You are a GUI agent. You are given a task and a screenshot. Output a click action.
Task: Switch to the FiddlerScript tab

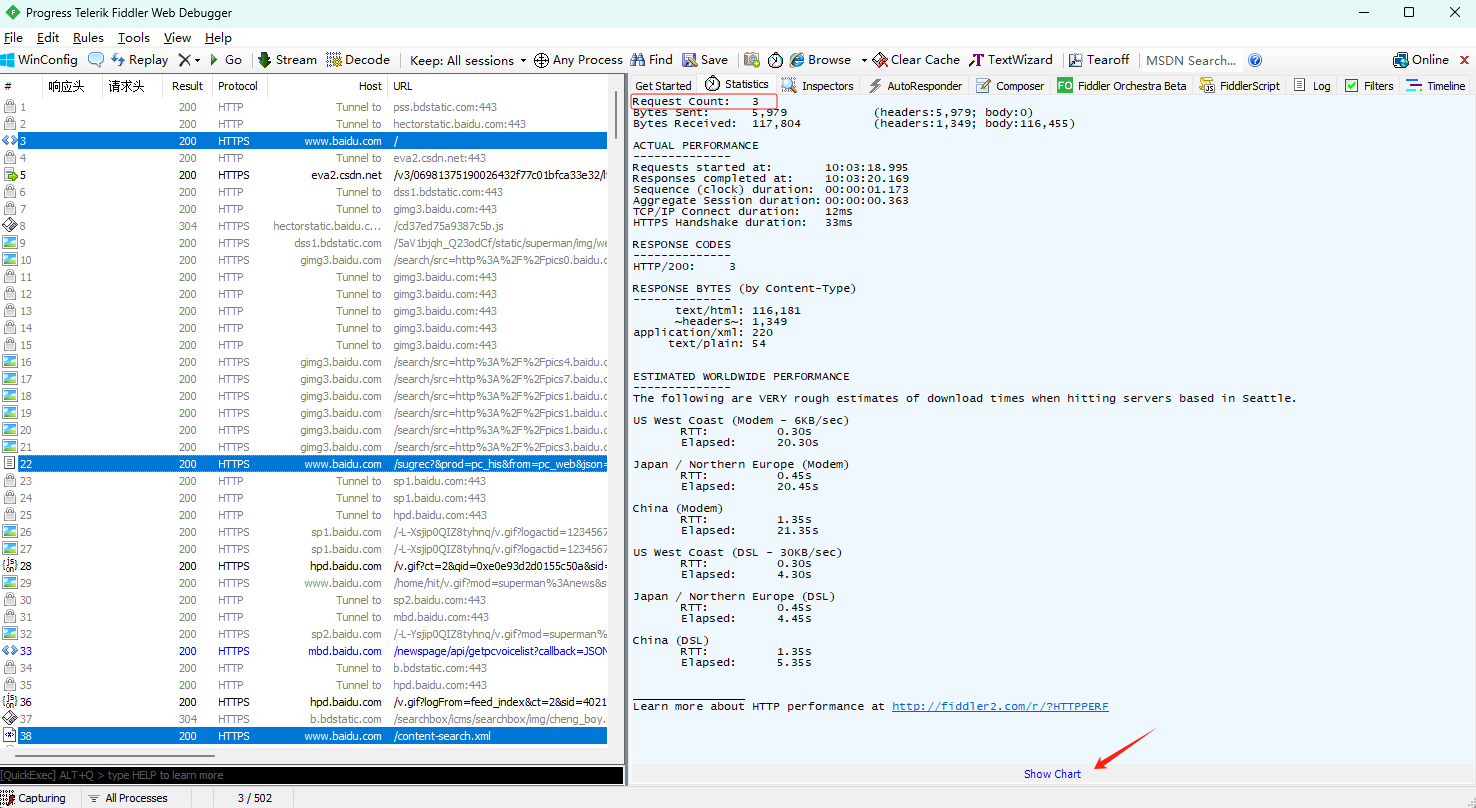[1240, 86]
